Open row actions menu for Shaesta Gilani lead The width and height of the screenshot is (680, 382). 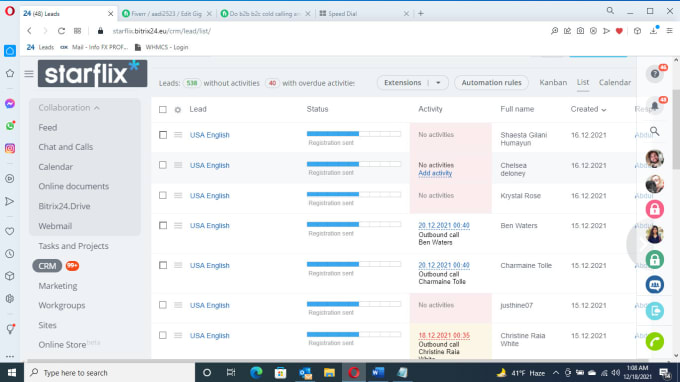(x=178, y=135)
